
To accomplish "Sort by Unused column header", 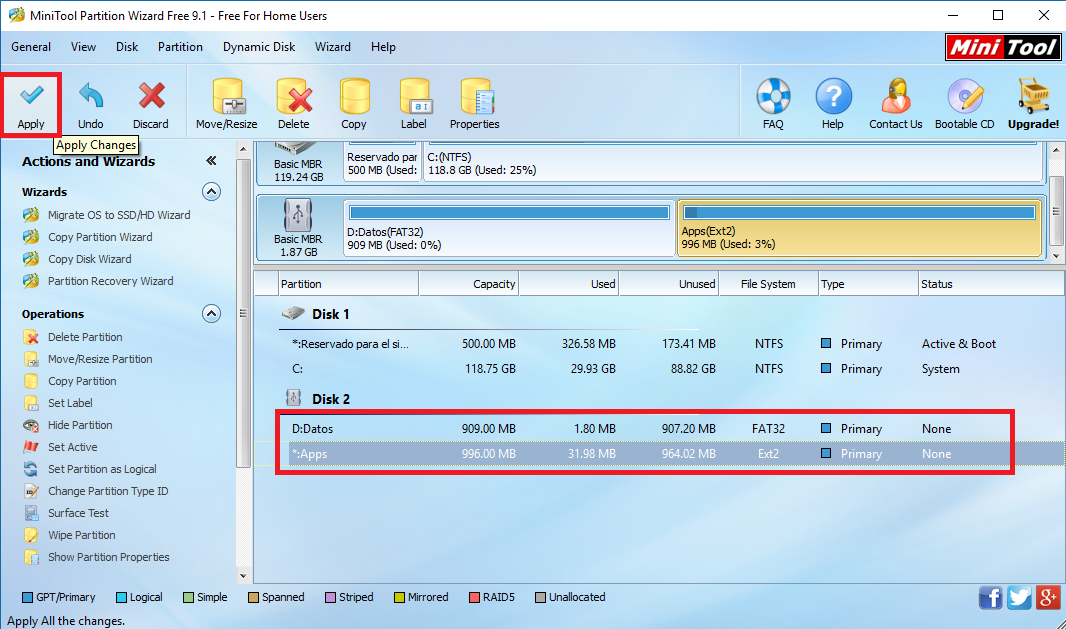I will coord(668,284).
